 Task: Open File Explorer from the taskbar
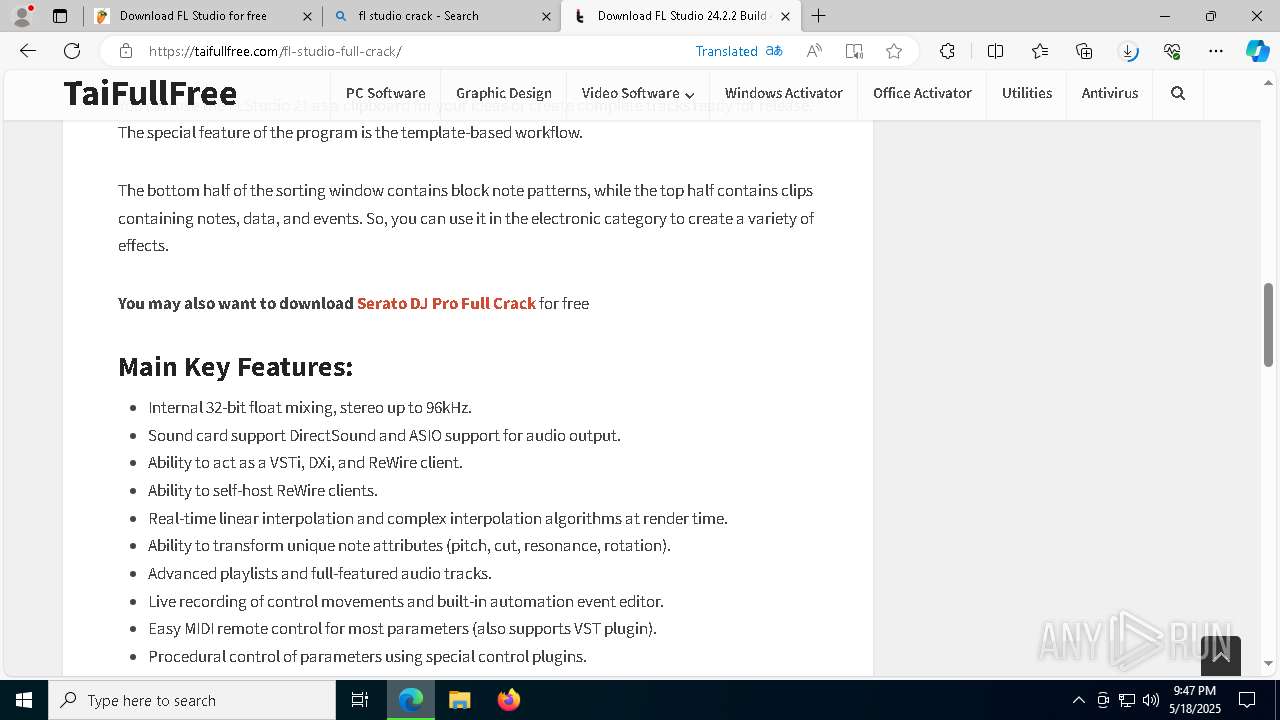pyautogui.click(x=459, y=700)
